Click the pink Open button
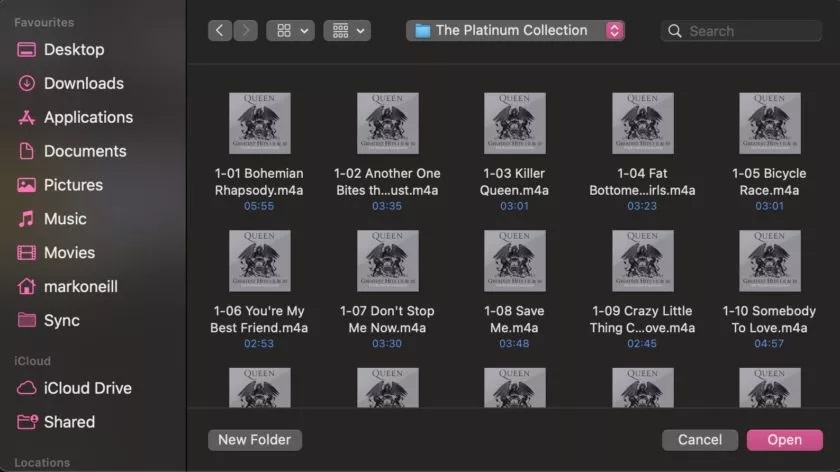 pyautogui.click(x=785, y=440)
